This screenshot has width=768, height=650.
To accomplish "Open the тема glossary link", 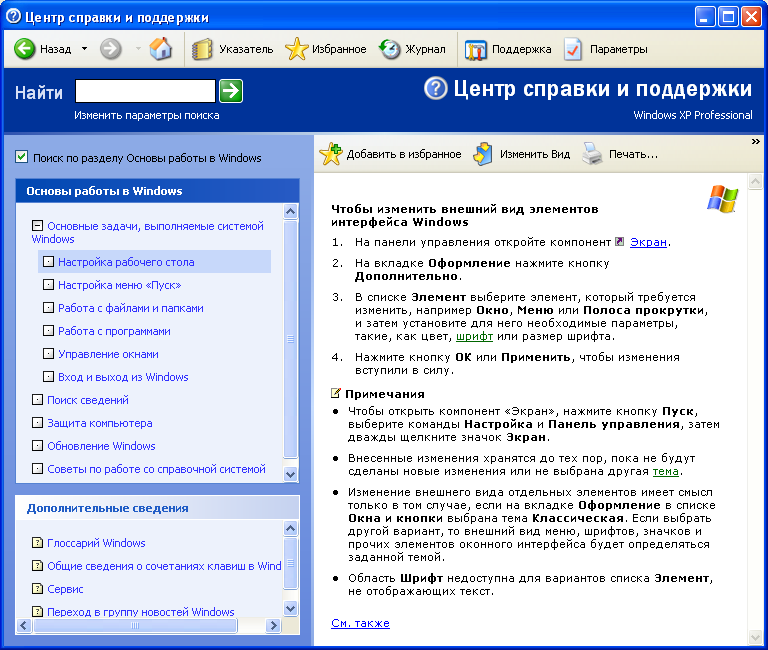I will 666,471.
